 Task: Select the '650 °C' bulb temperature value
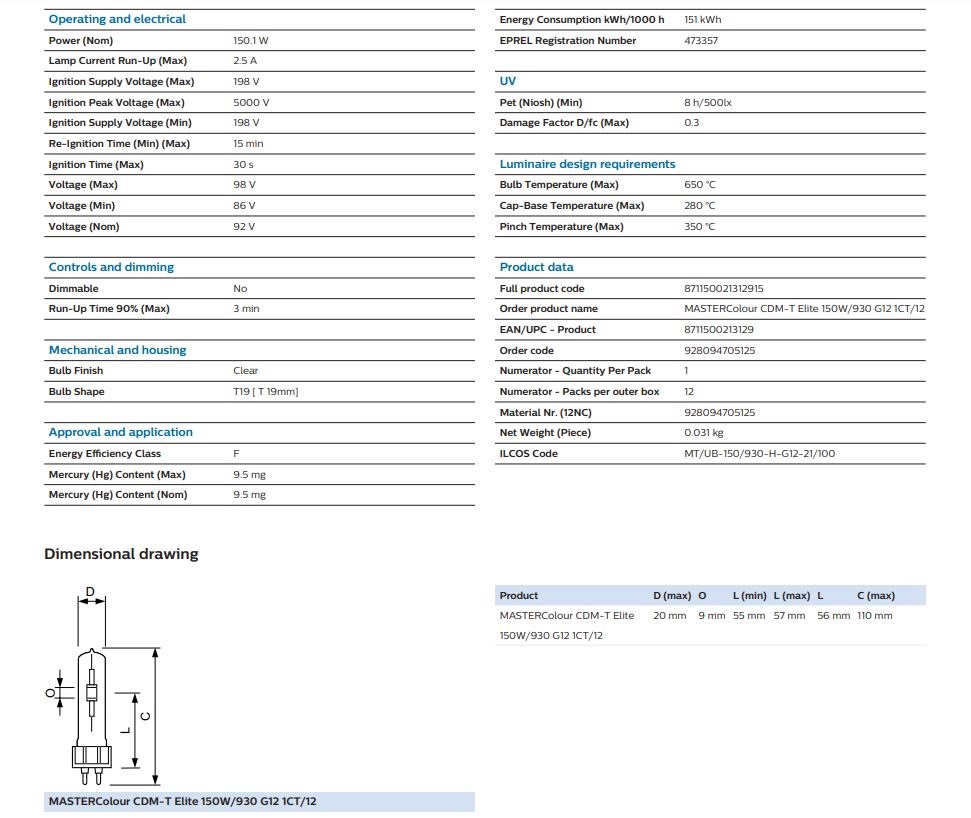tap(700, 185)
